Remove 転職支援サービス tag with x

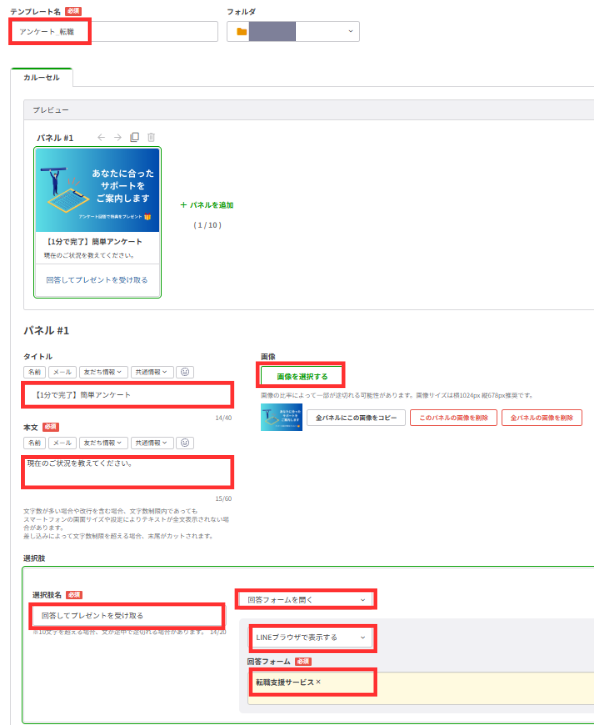tap(318, 682)
